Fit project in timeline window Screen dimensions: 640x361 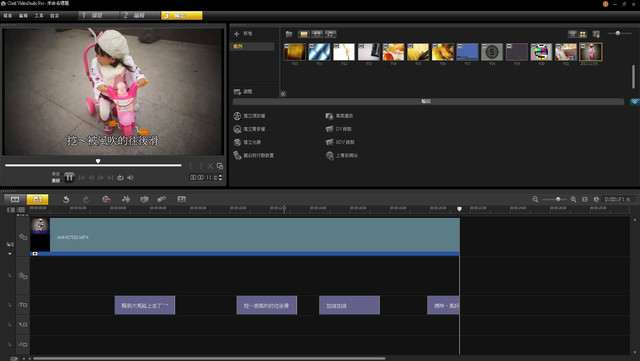[x=584, y=199]
